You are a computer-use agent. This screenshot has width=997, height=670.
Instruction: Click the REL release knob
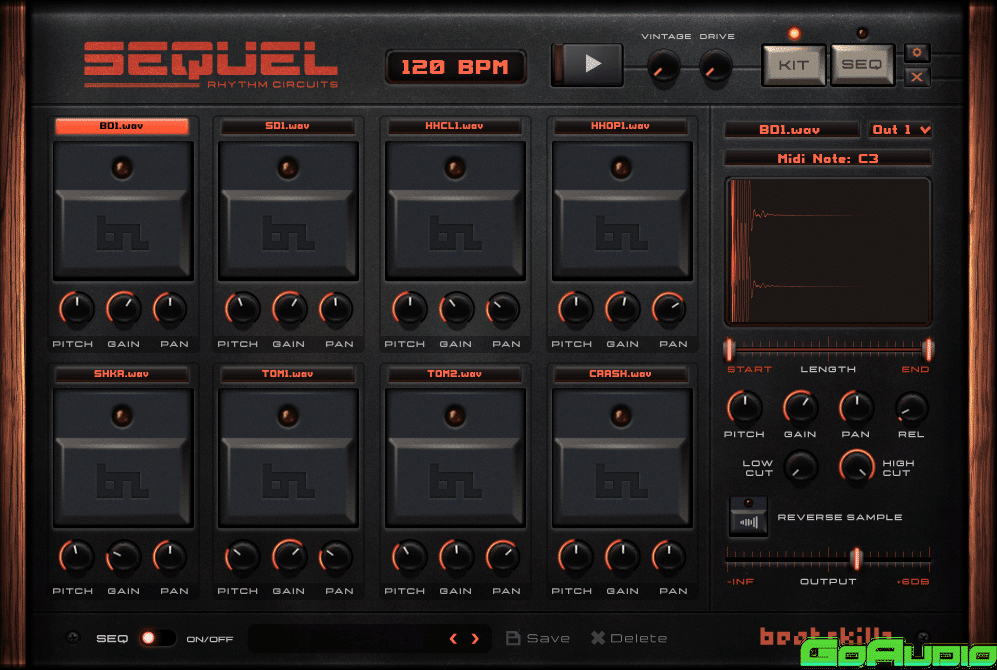(912, 407)
